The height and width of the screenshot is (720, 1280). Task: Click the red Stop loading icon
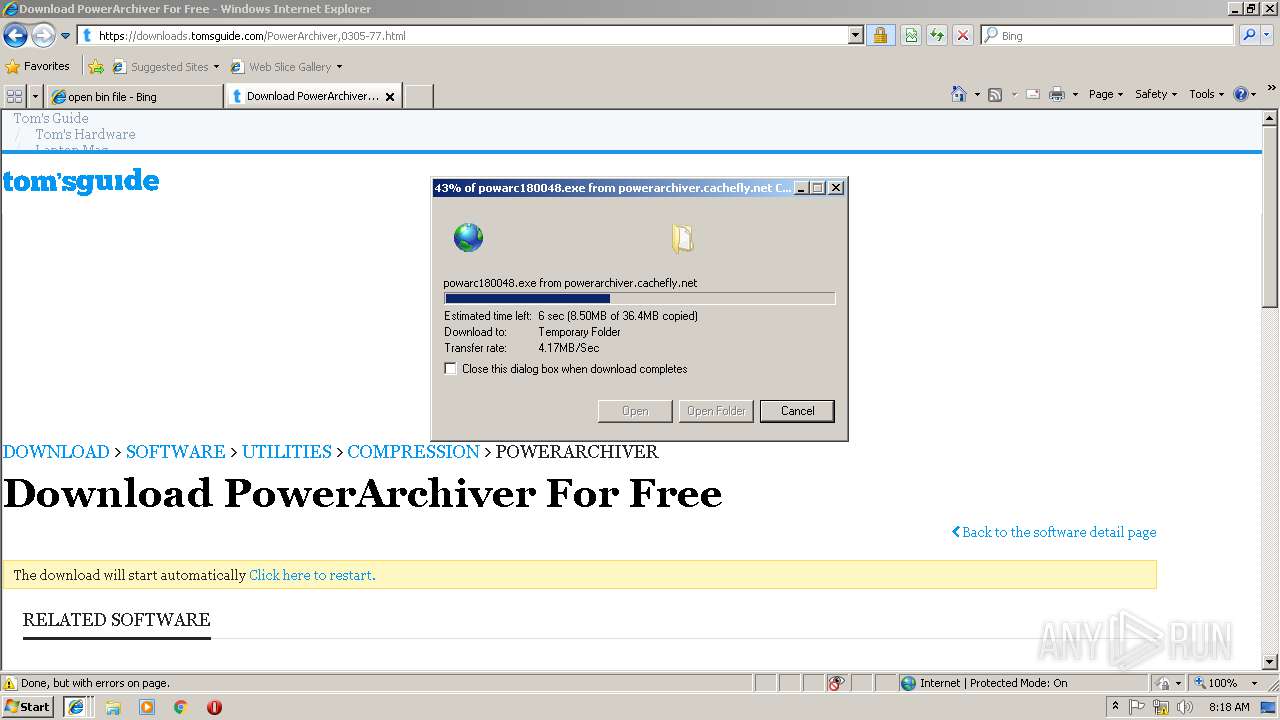point(963,35)
